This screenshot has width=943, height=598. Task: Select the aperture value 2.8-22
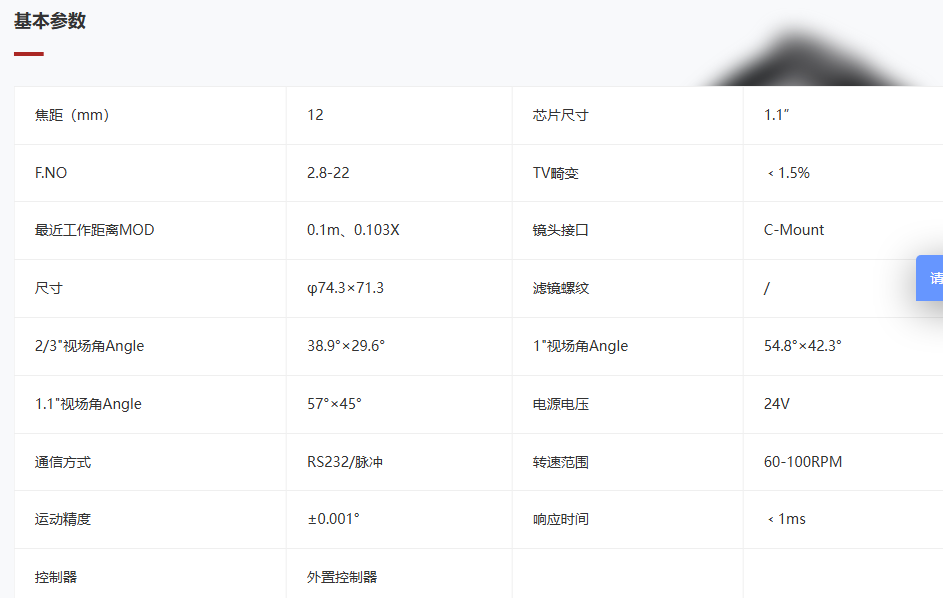pos(328,173)
